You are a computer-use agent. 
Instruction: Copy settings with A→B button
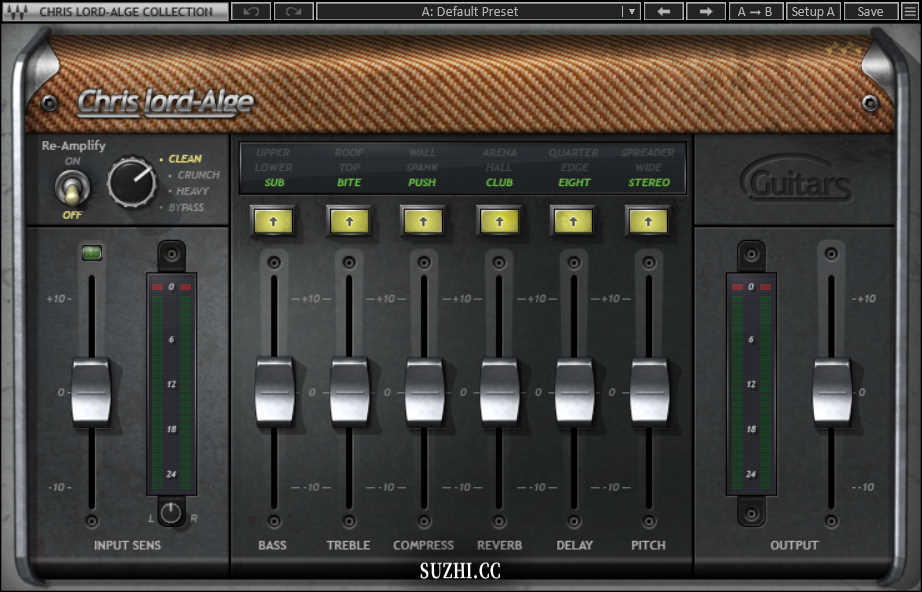(x=755, y=12)
